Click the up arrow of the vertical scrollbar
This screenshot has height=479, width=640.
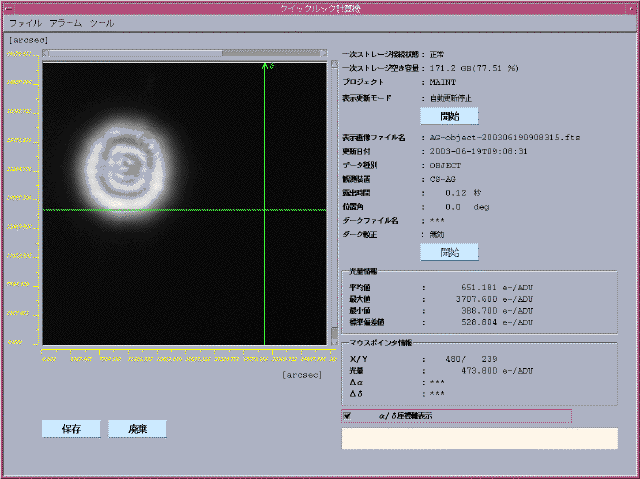coord(335,64)
